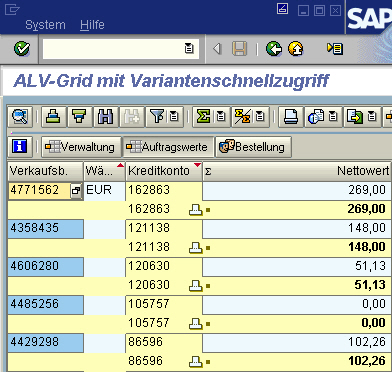This screenshot has height=372, width=392.
Task: Click the green Back arrow icon
Action: coord(274,49)
